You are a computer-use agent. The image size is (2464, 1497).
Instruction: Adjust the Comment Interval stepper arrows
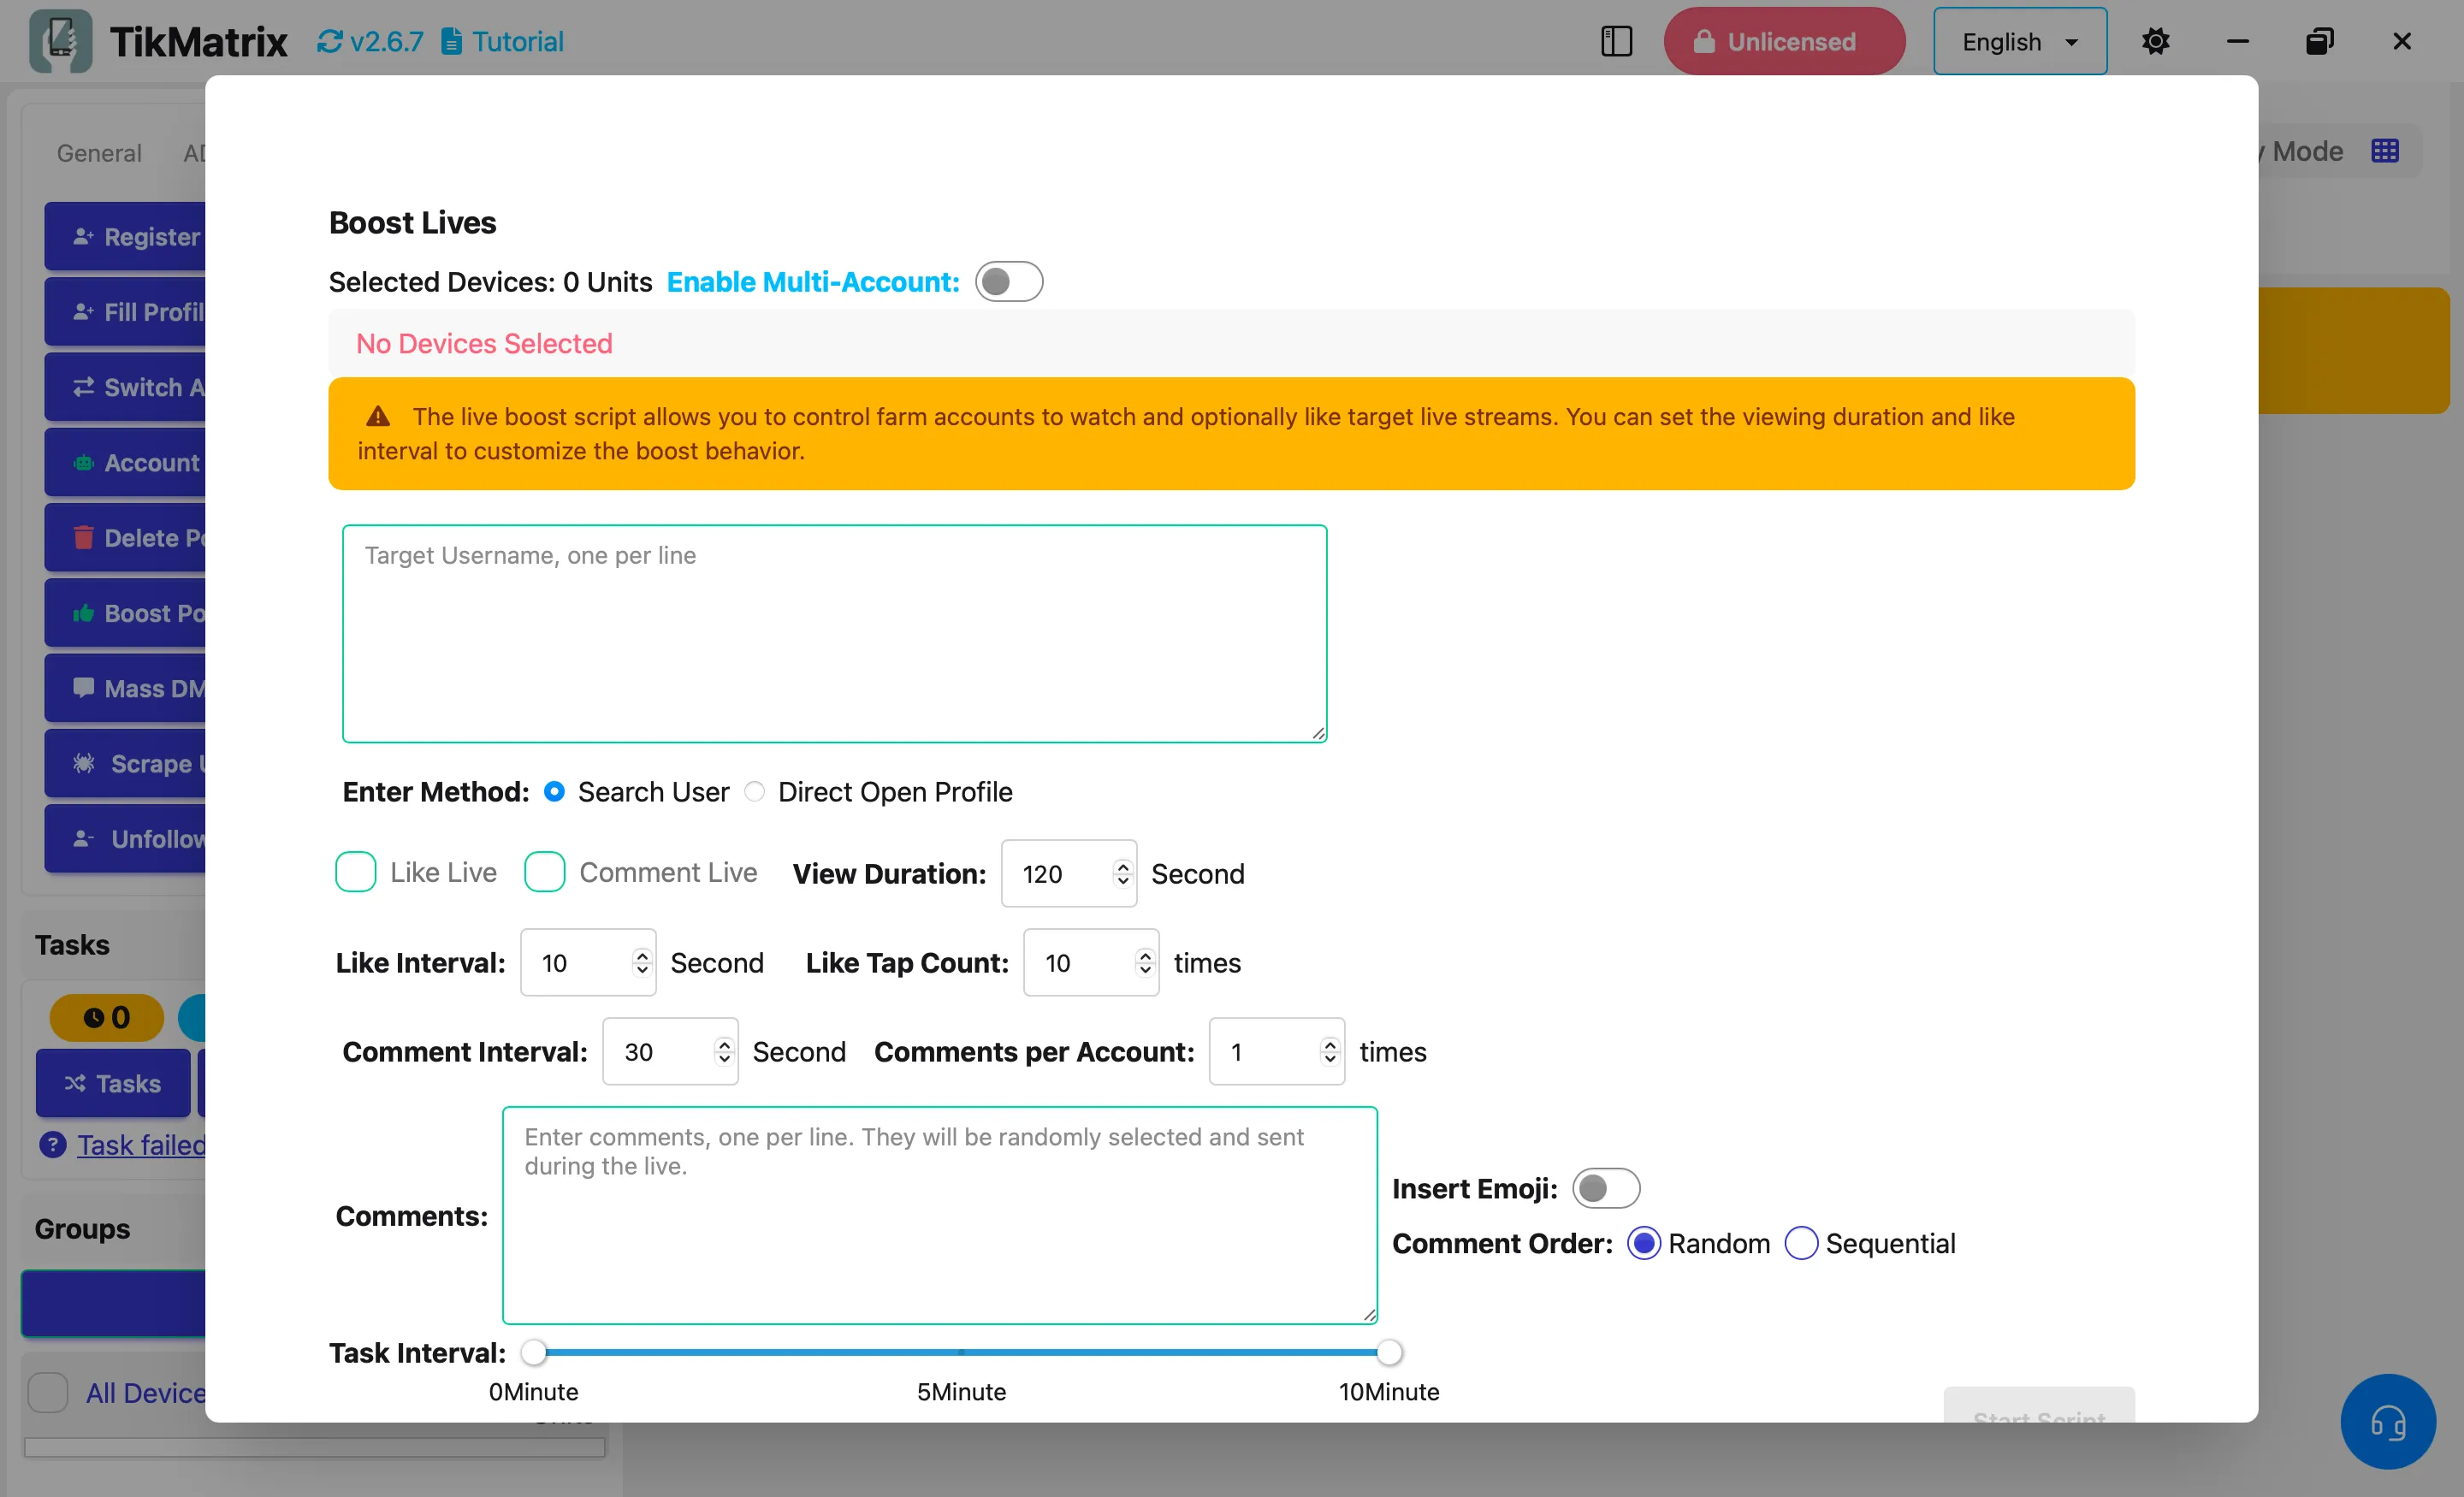tap(724, 1051)
